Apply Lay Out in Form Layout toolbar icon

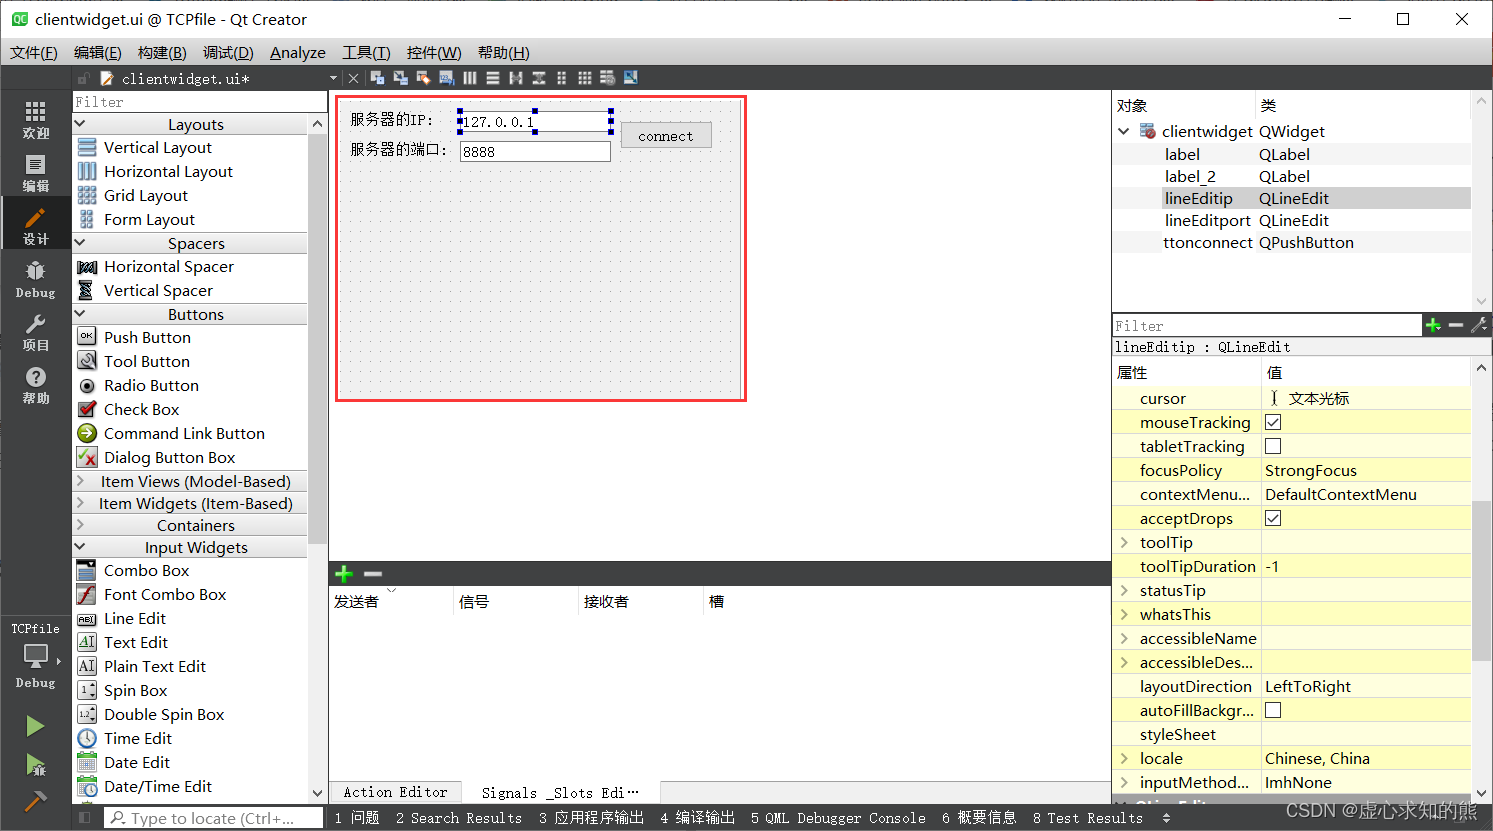coord(561,78)
